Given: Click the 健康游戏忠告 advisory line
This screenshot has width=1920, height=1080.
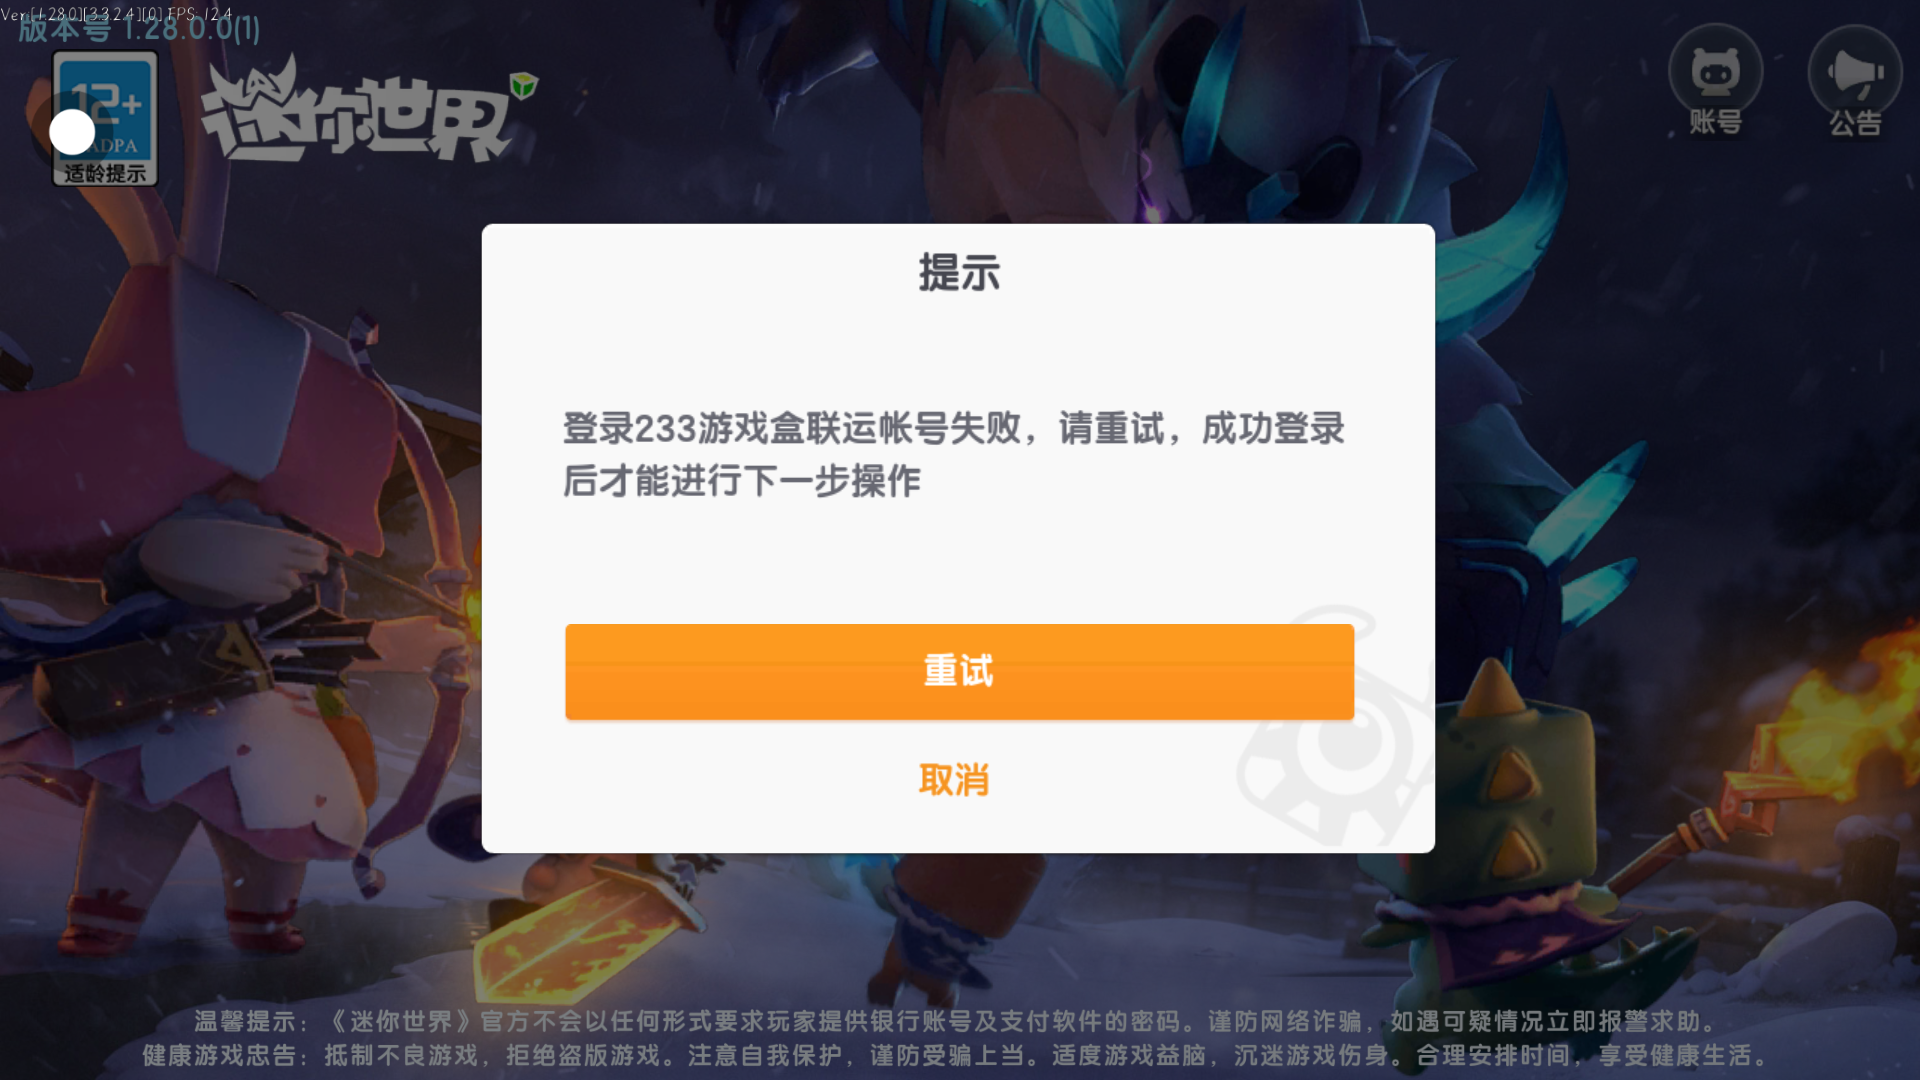Looking at the screenshot, I should click(956, 1055).
